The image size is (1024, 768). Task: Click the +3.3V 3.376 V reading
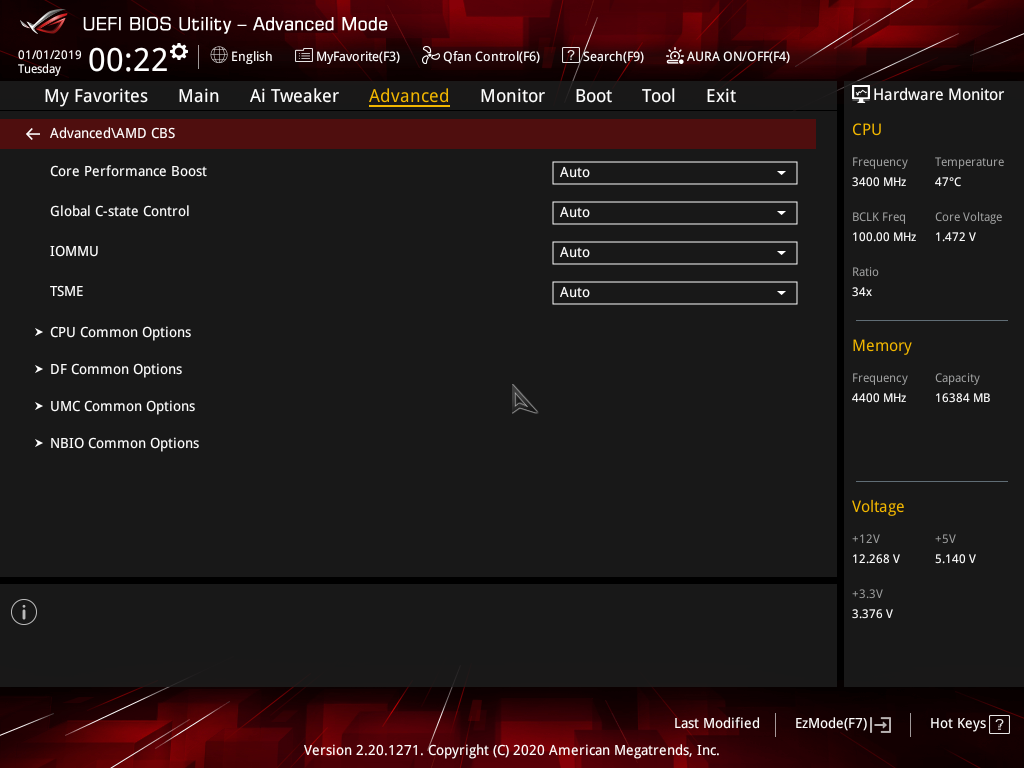872,614
